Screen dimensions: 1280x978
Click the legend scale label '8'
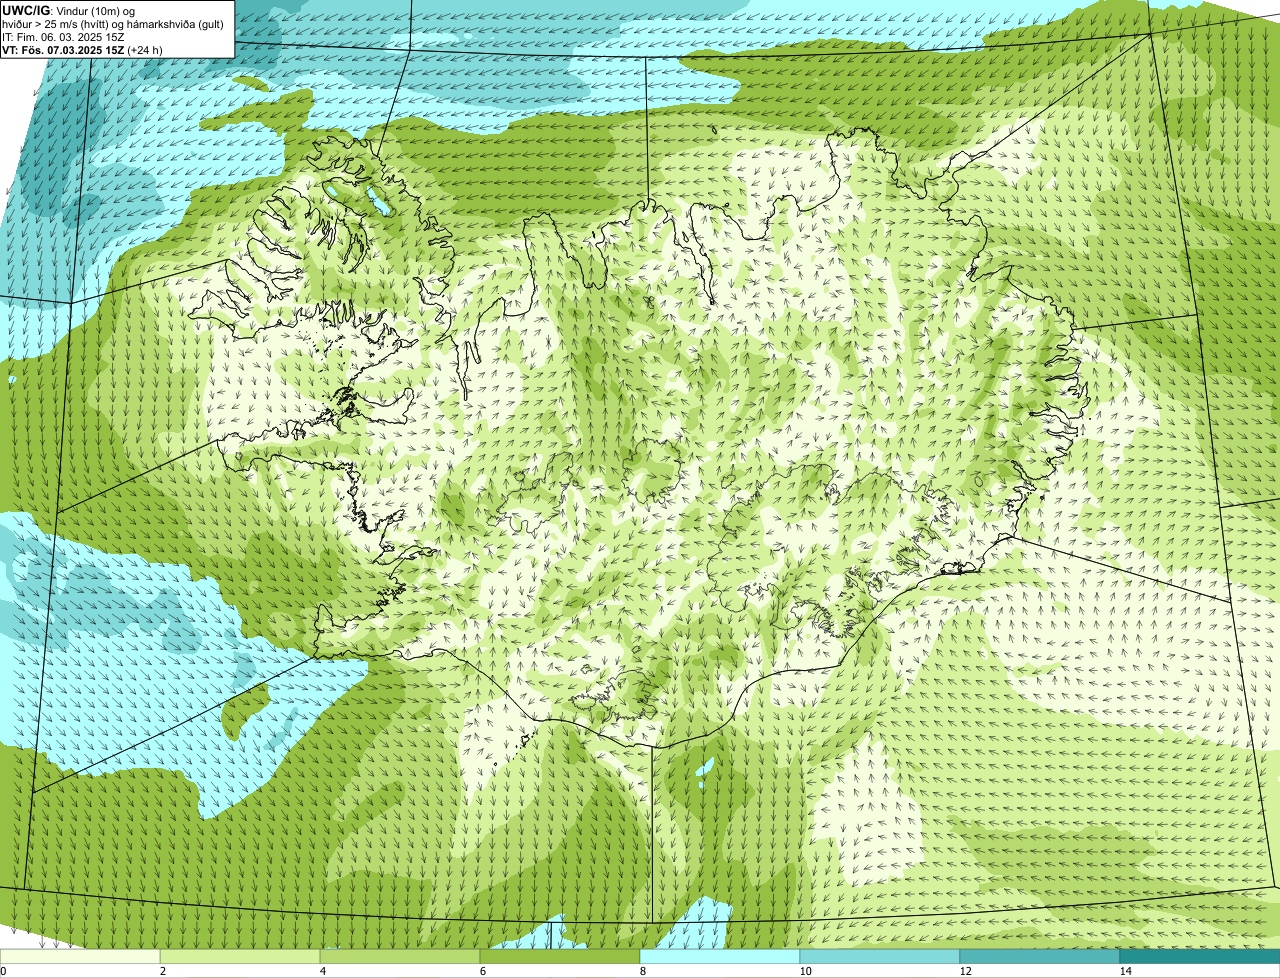point(642,971)
